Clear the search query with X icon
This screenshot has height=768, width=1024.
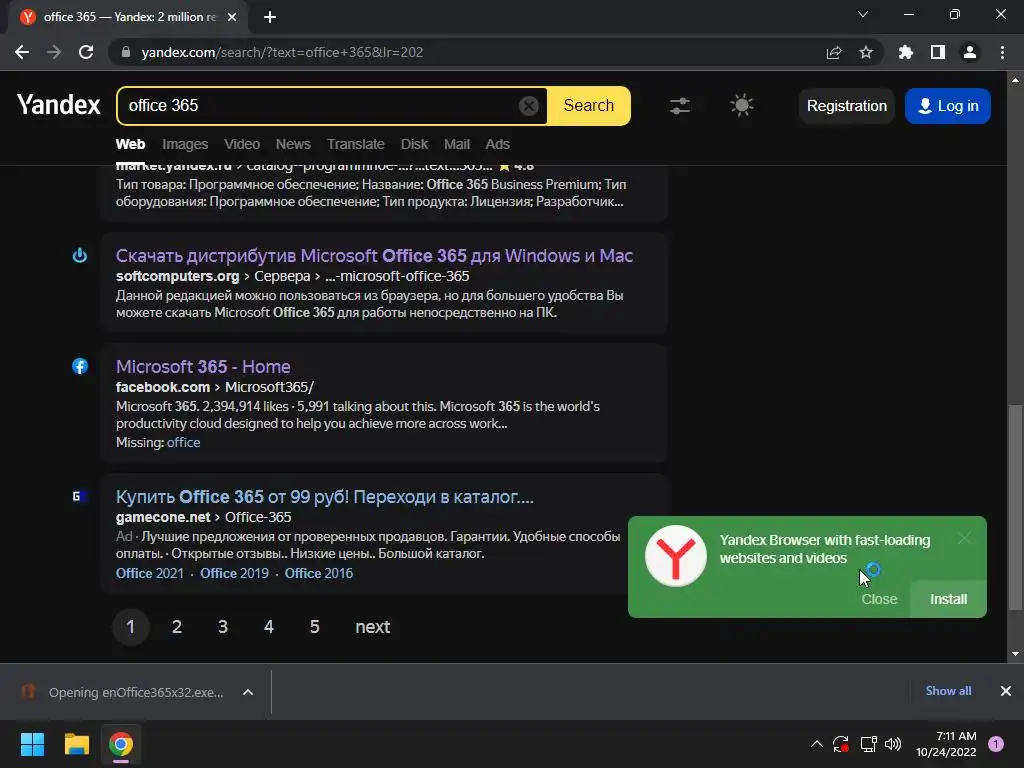pyautogui.click(x=528, y=106)
